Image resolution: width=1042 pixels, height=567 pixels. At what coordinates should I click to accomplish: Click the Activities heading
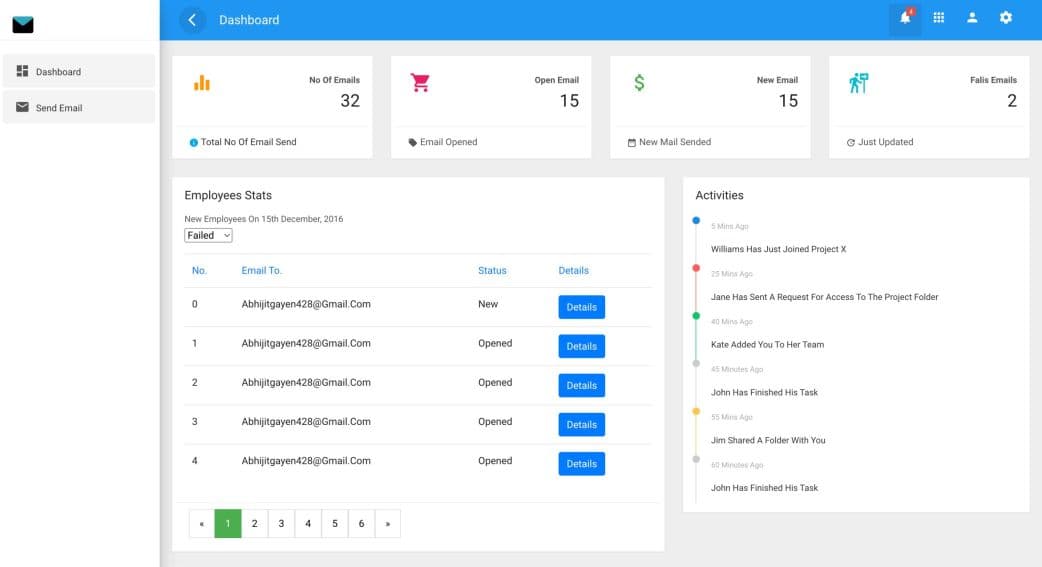click(x=719, y=195)
